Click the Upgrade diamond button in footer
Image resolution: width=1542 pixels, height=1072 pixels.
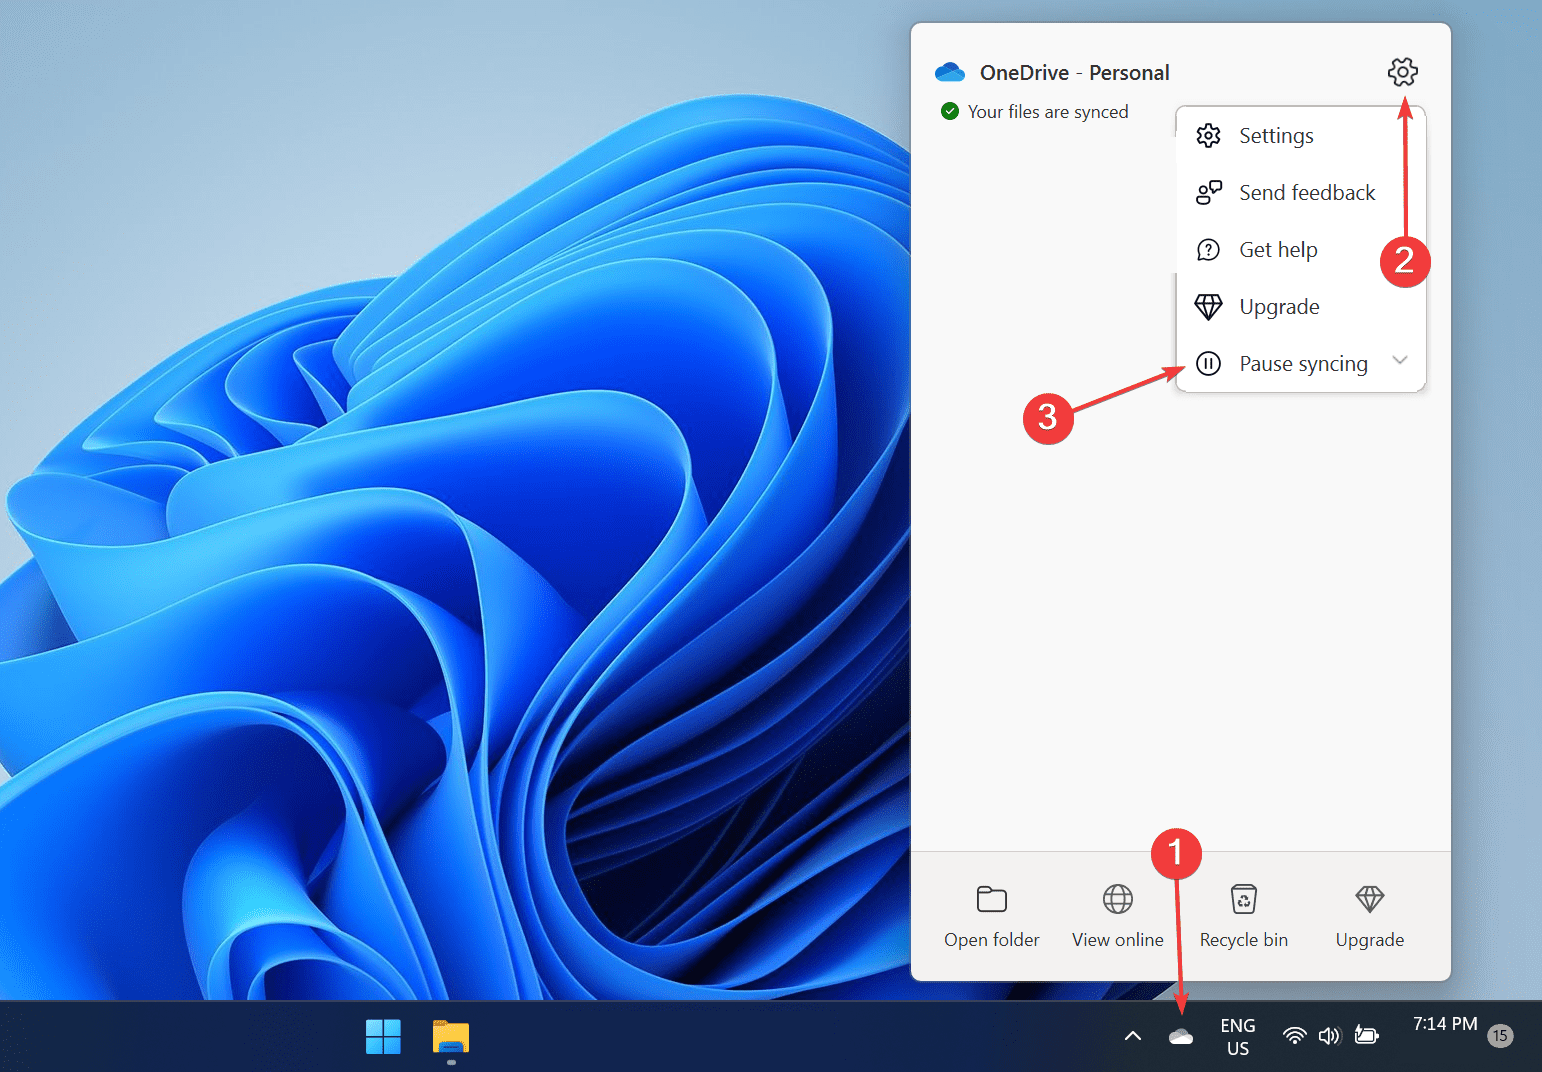pos(1370,916)
